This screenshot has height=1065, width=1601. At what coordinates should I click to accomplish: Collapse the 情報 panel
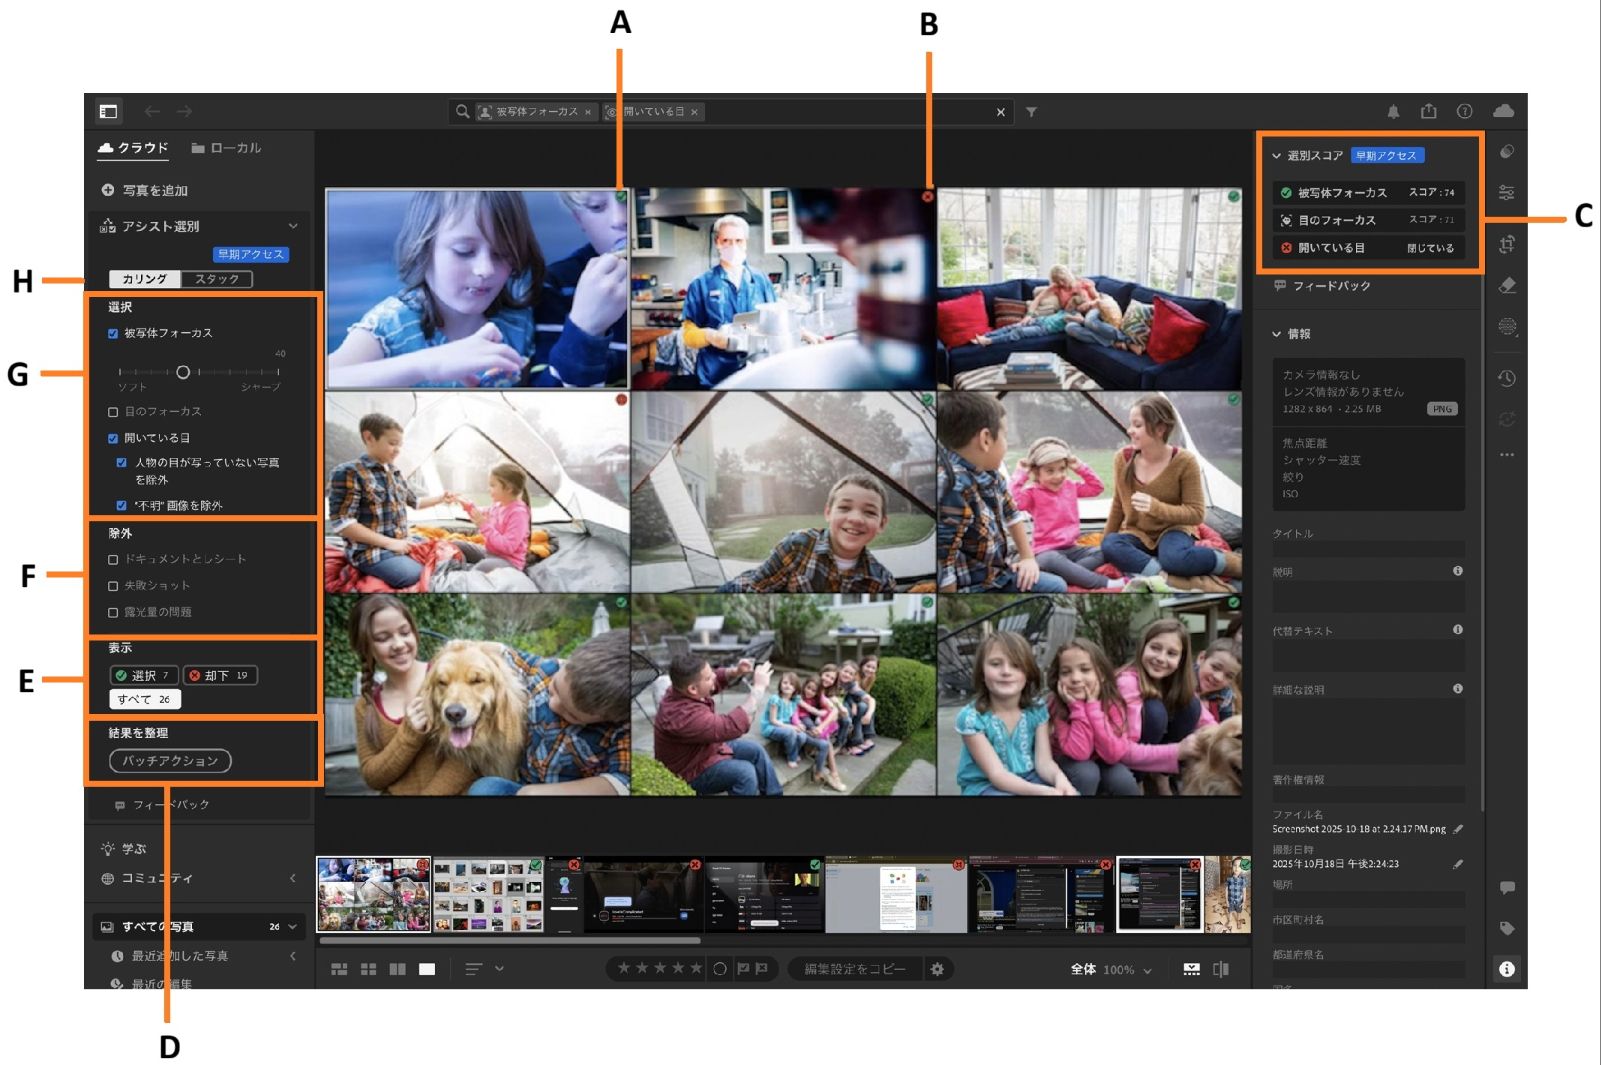pyautogui.click(x=1275, y=335)
